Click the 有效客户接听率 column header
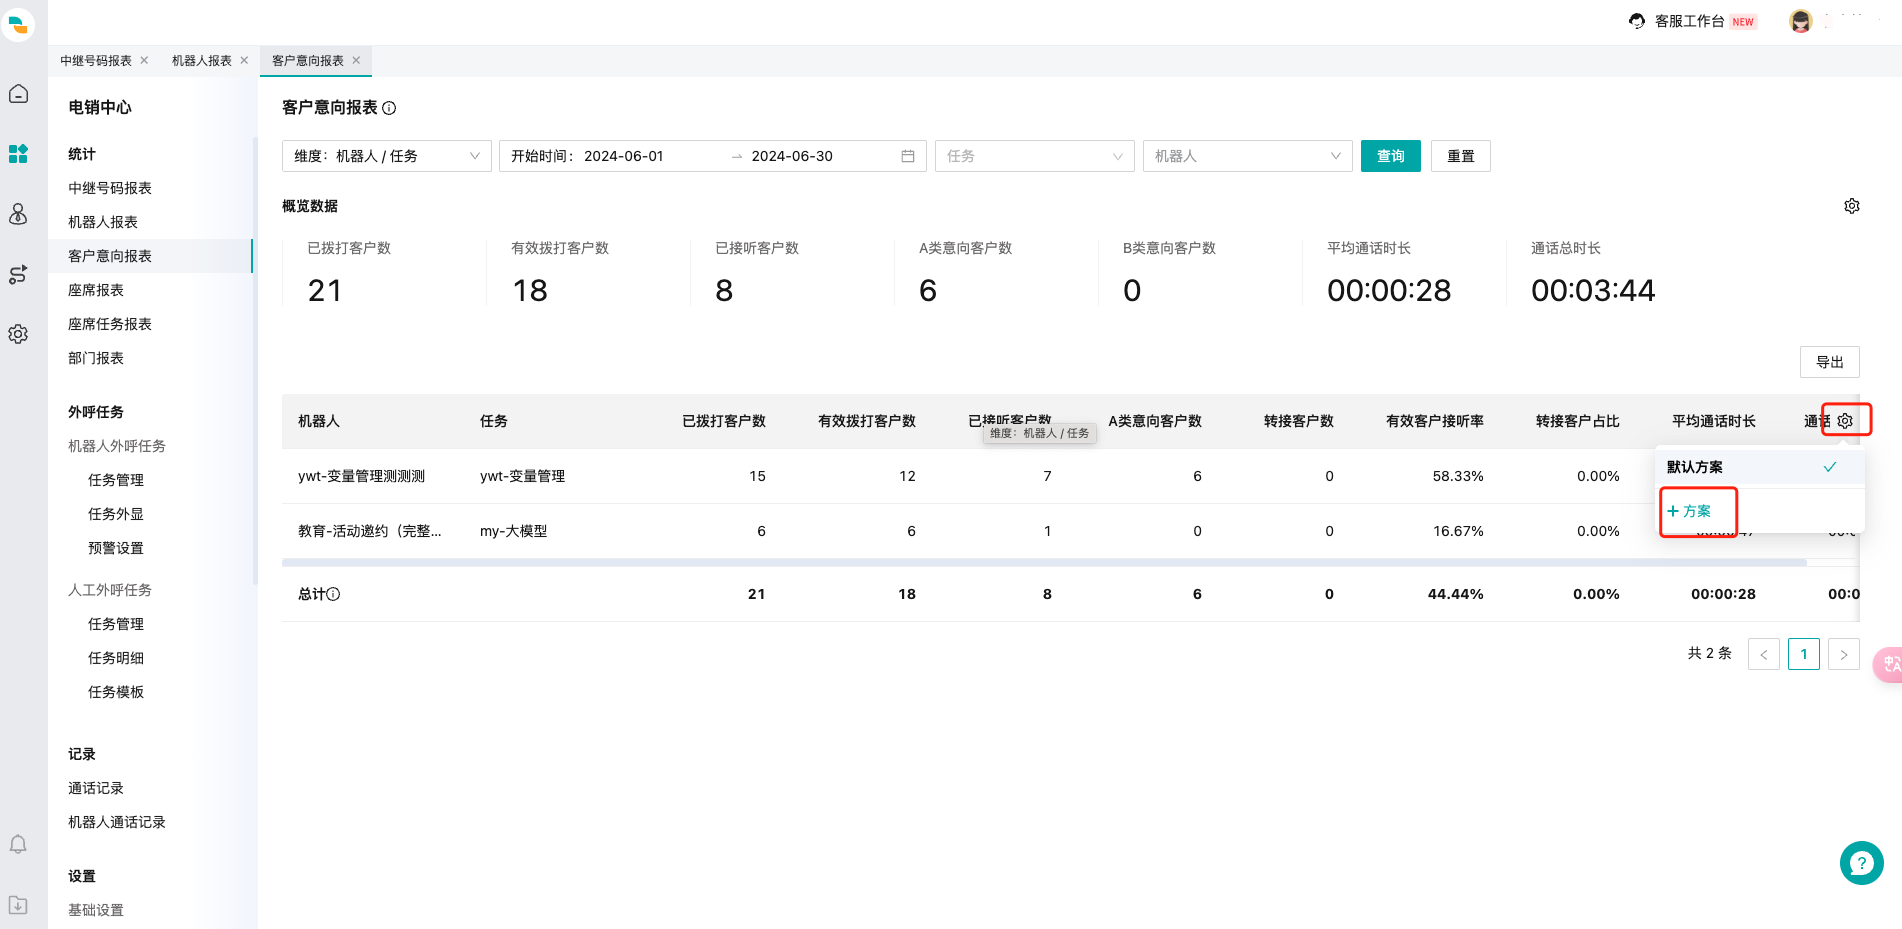This screenshot has height=929, width=1902. [1435, 421]
